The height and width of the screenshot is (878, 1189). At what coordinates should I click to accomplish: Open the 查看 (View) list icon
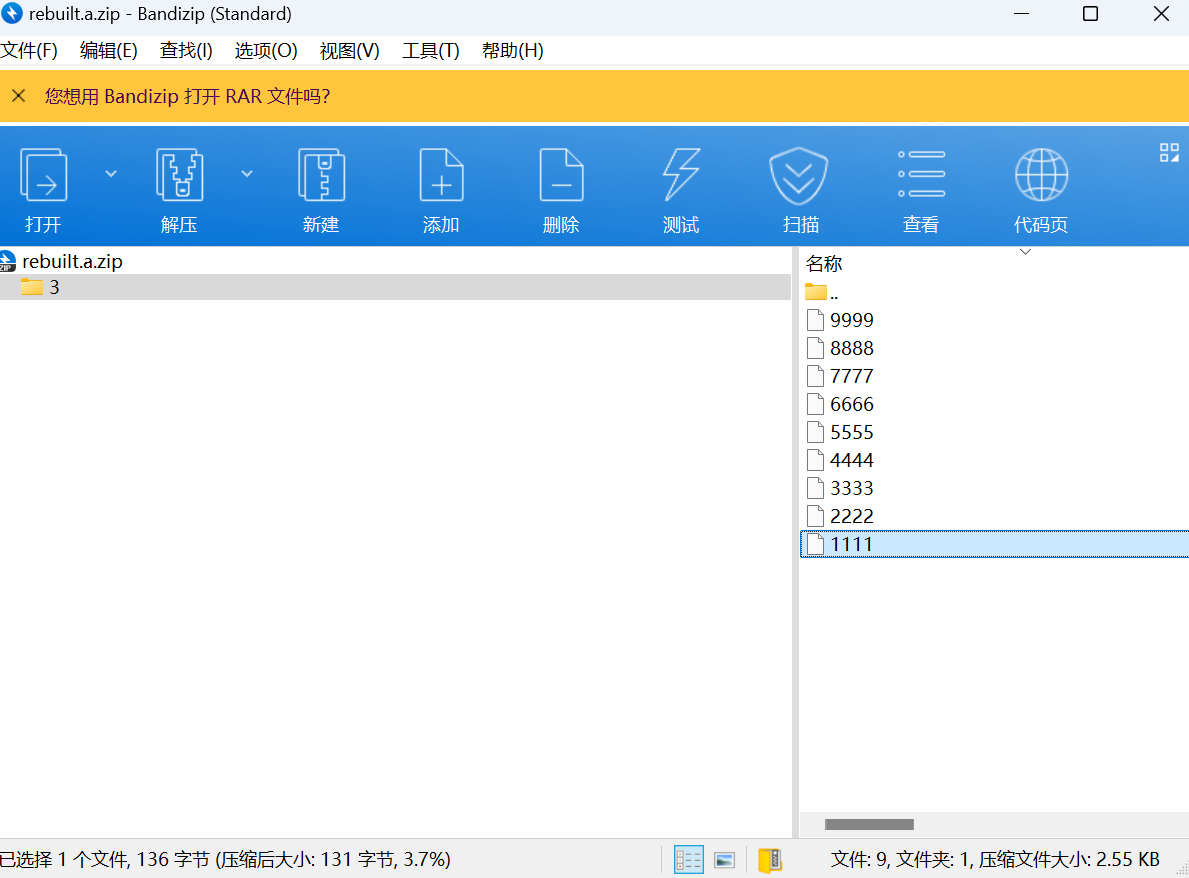coord(921,174)
